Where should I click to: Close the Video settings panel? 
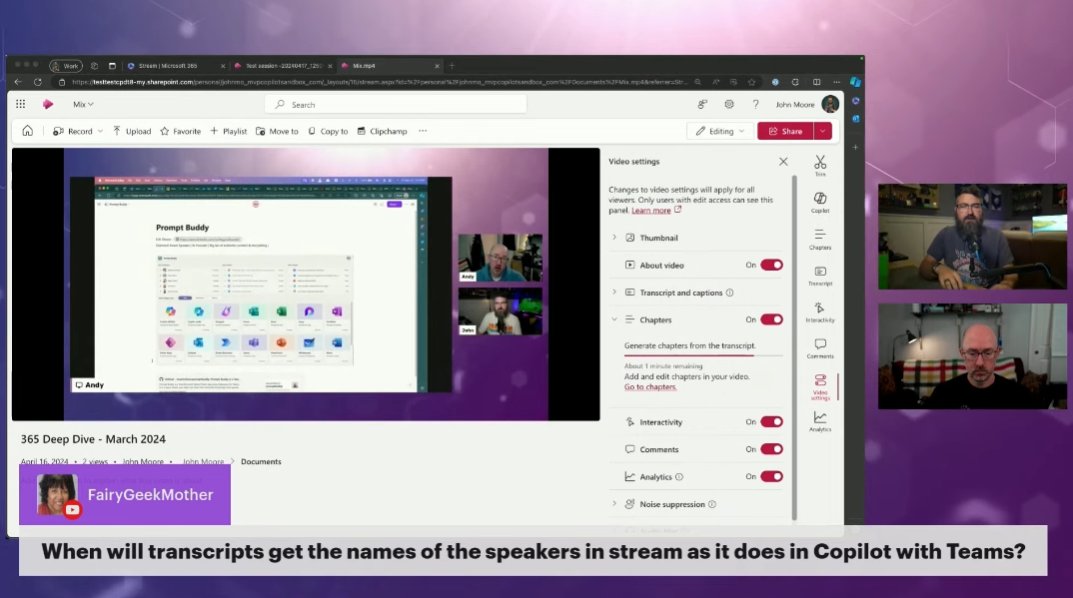coord(784,161)
